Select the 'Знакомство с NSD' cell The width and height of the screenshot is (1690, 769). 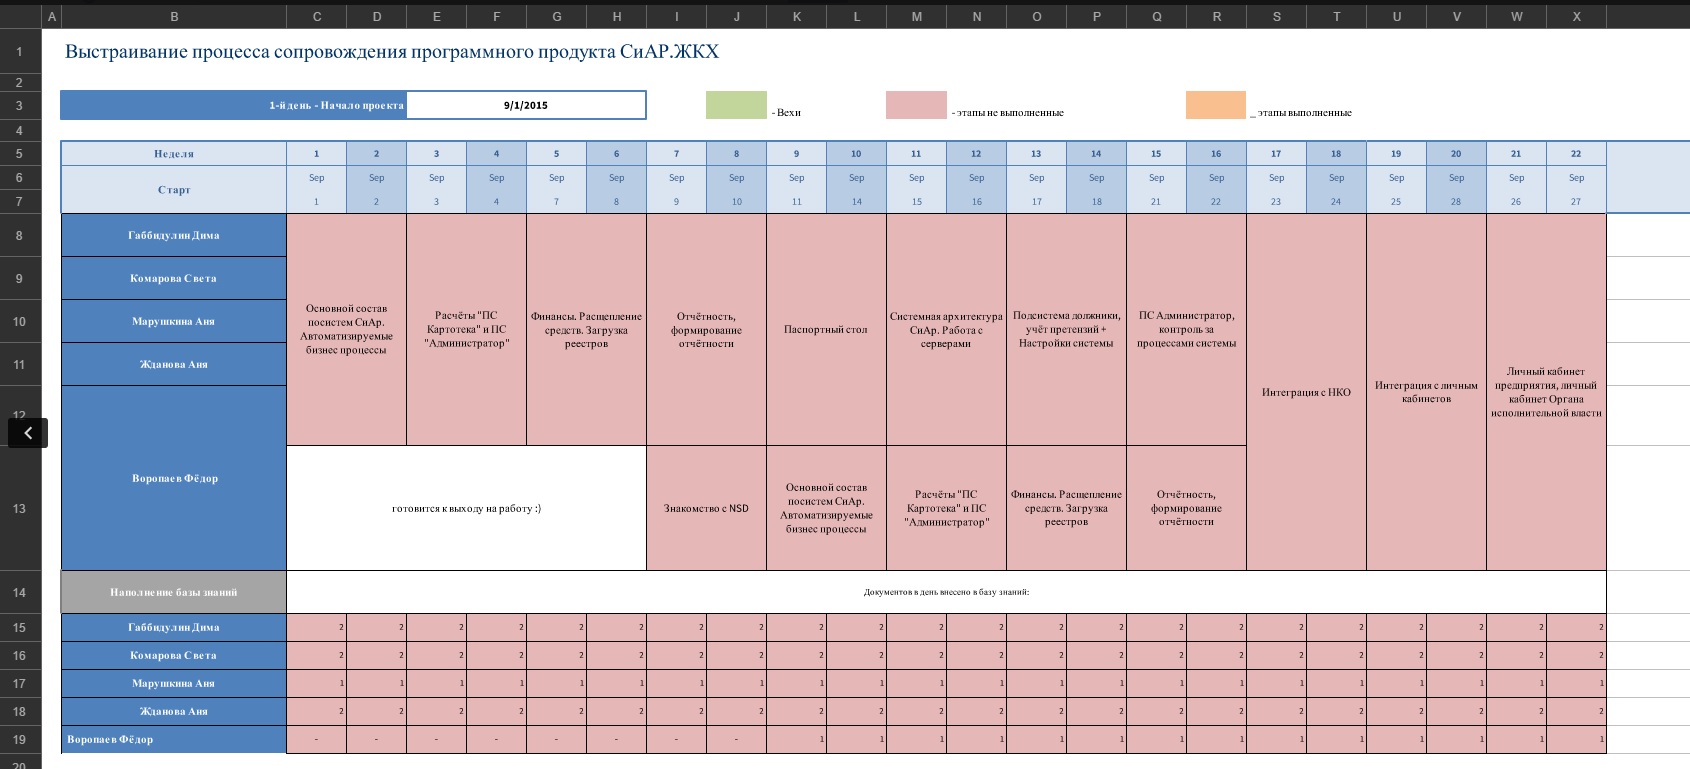point(706,508)
